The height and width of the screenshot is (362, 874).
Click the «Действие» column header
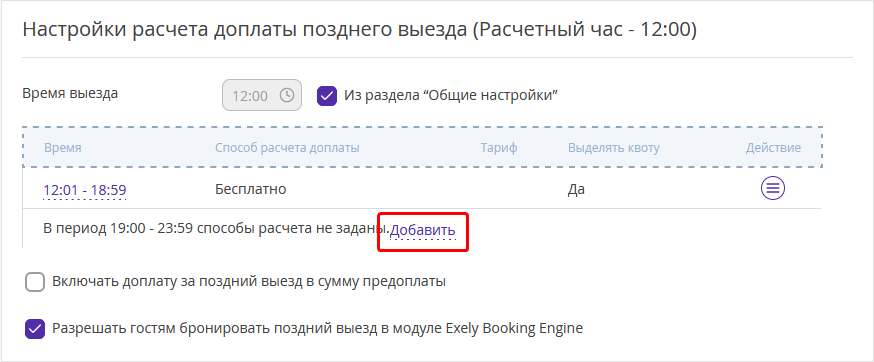[773, 148]
